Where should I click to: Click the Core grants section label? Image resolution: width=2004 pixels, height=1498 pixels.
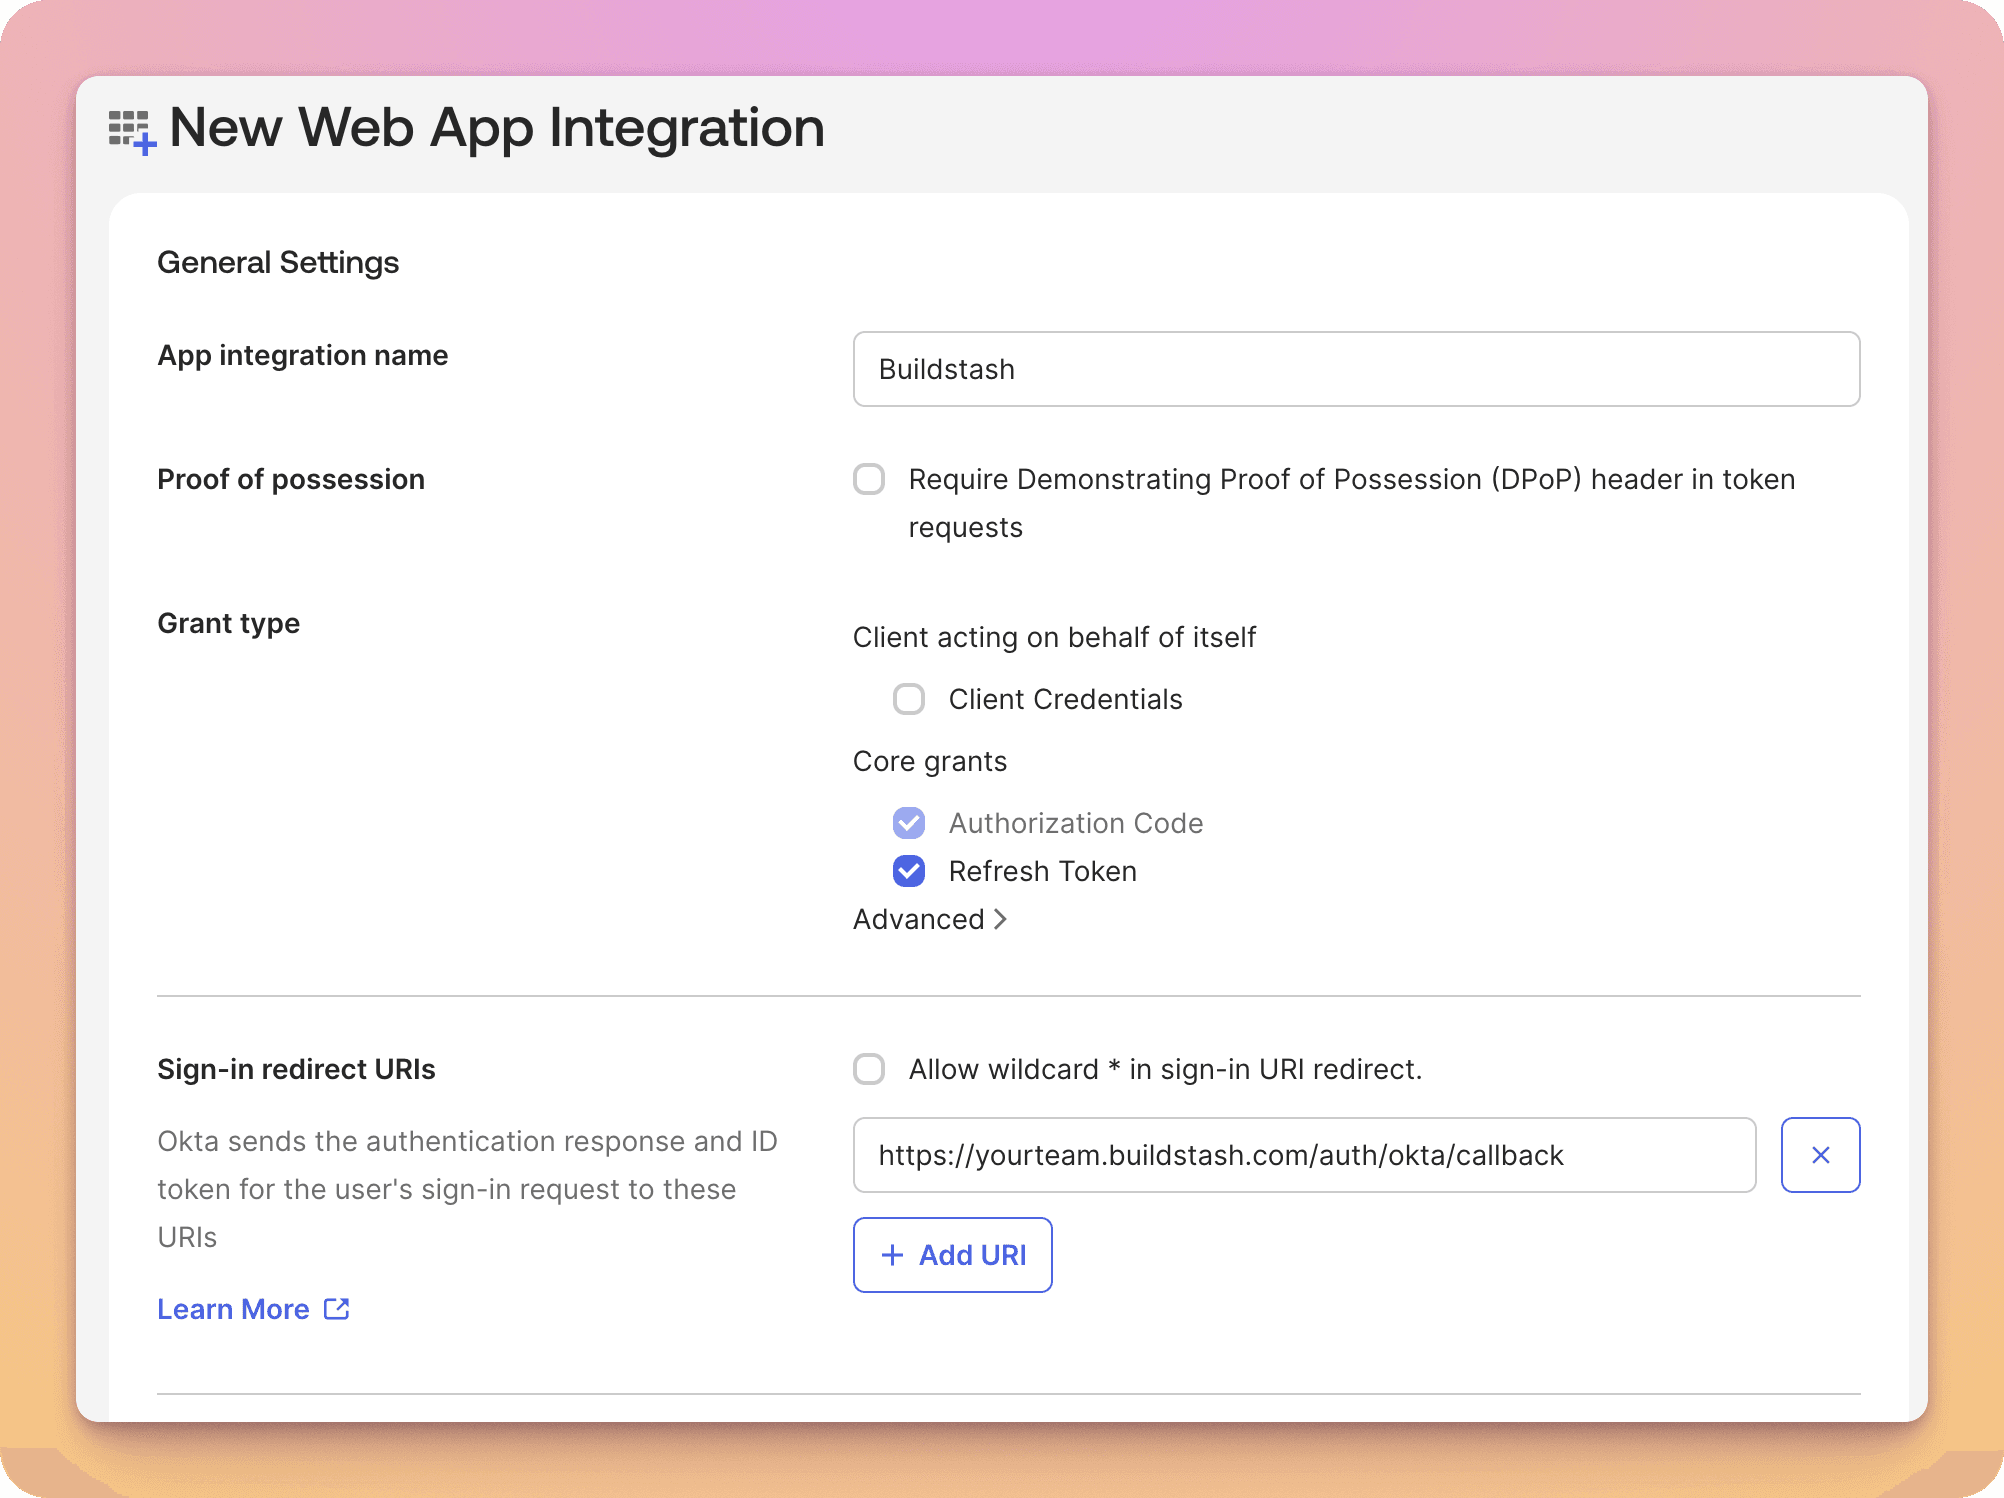[929, 761]
